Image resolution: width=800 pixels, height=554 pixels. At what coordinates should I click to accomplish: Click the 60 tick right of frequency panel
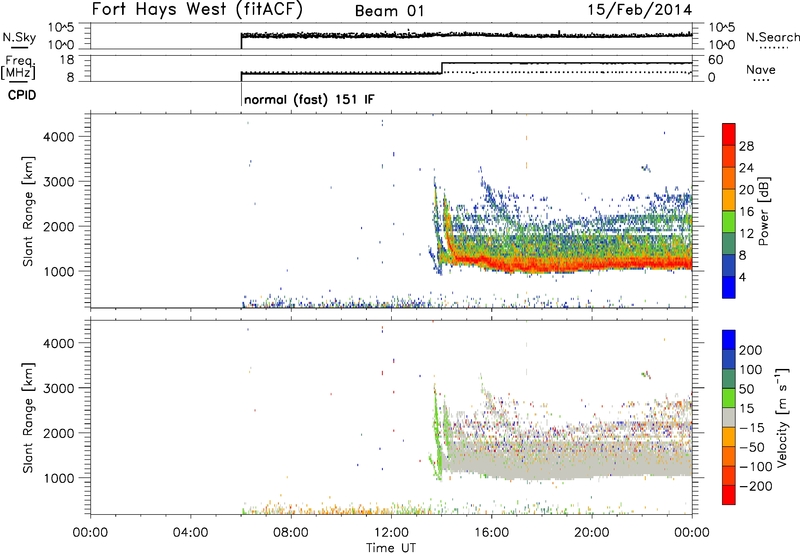coord(716,60)
